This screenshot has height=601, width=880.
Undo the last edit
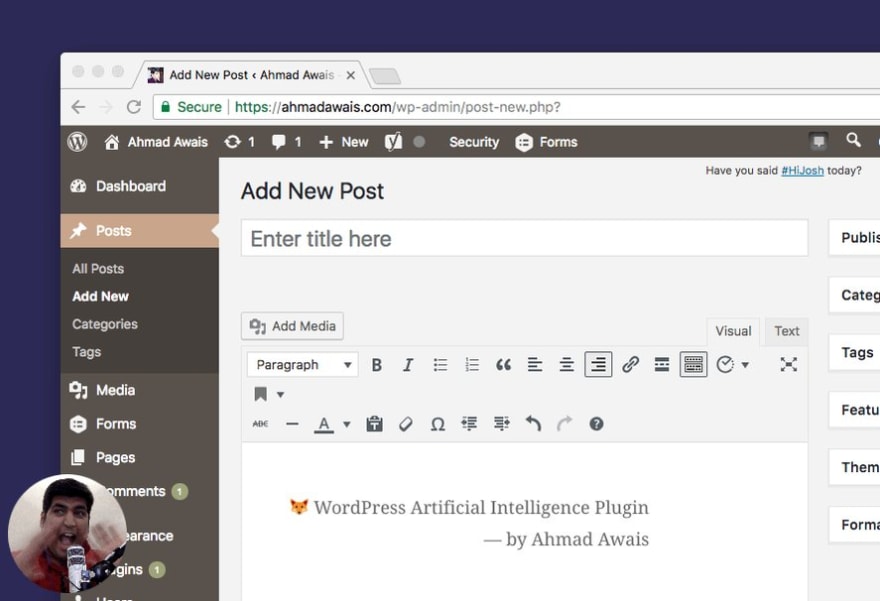533,424
